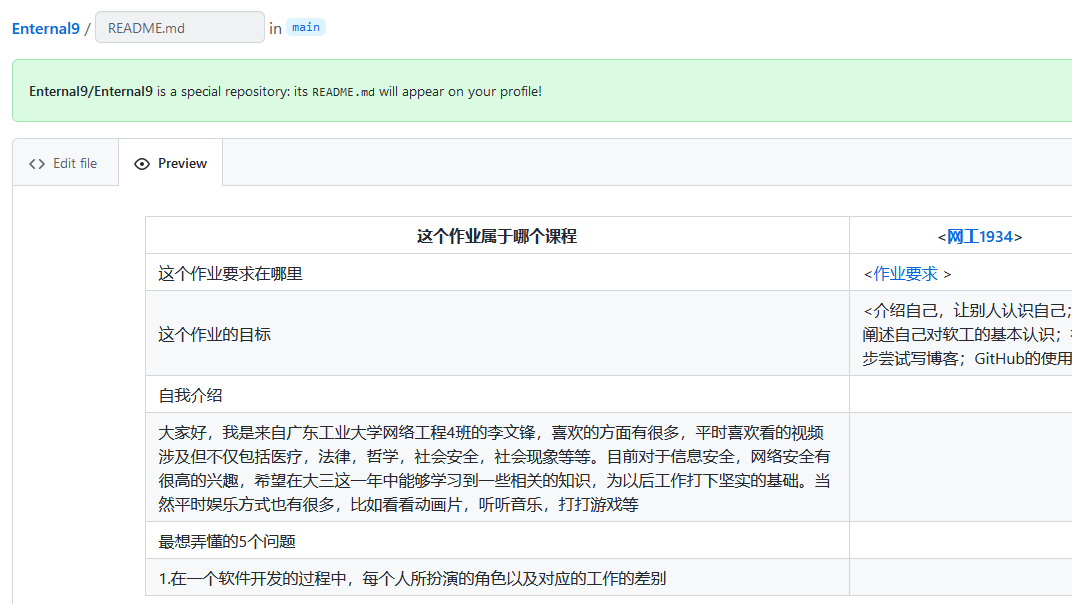1072x604 pixels.
Task: Switch to the Edit file tab
Action: point(65,163)
